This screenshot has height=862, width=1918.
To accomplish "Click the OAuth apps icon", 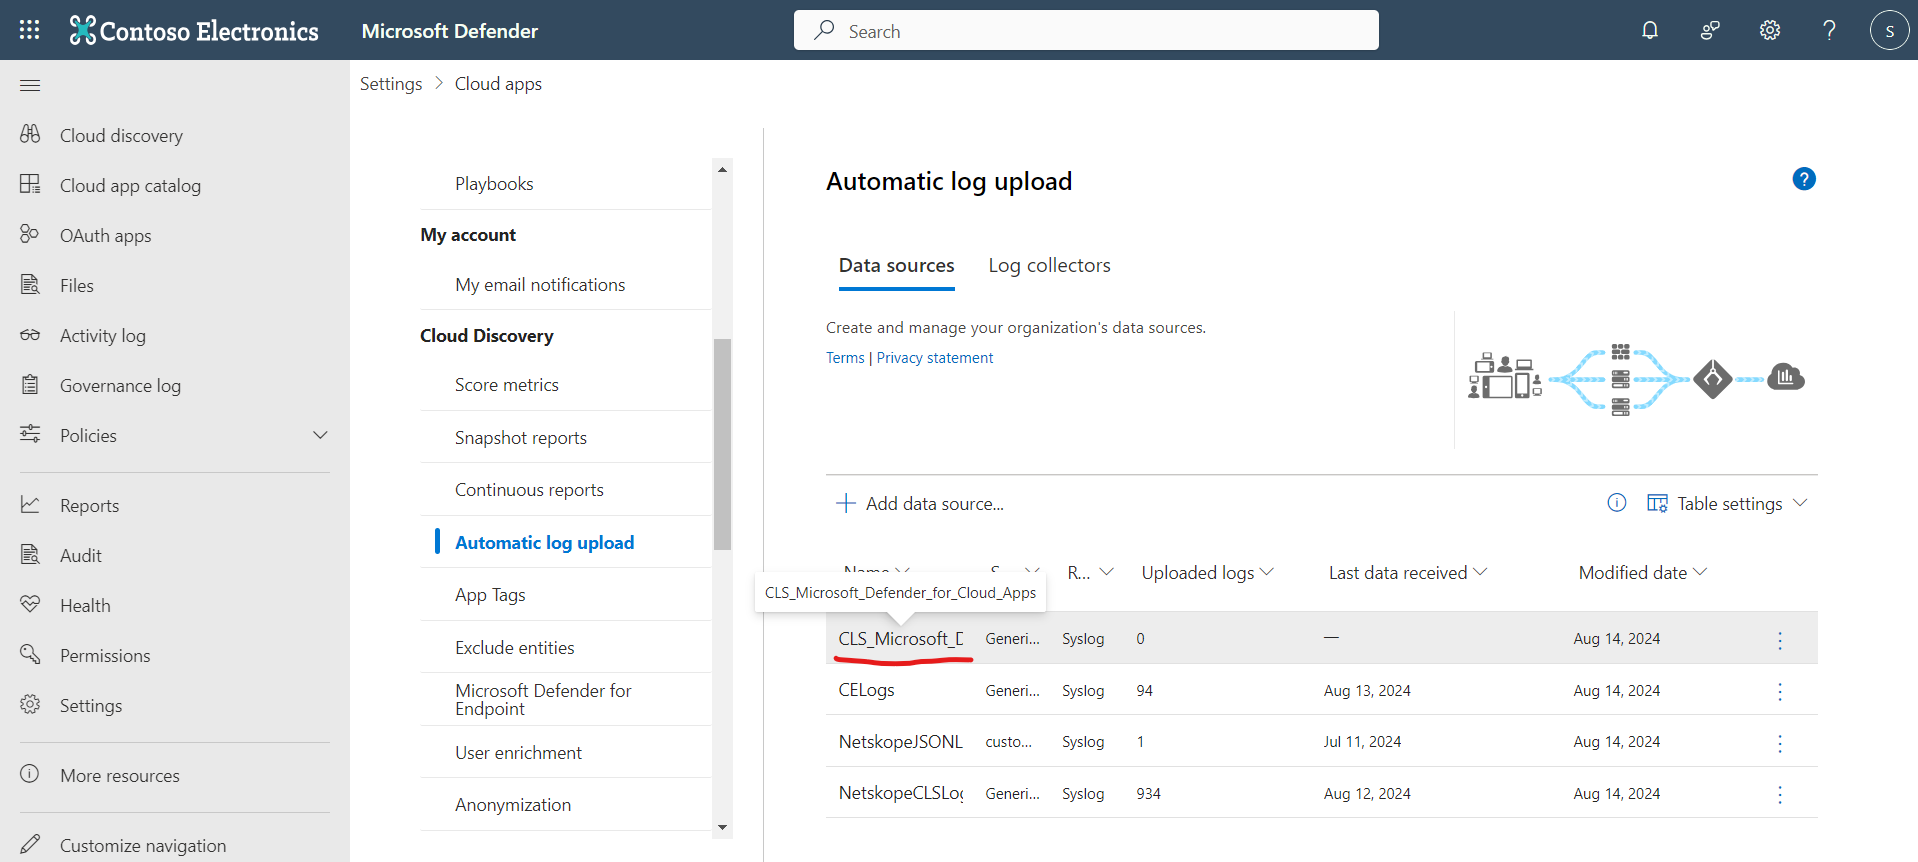I will [x=30, y=234].
